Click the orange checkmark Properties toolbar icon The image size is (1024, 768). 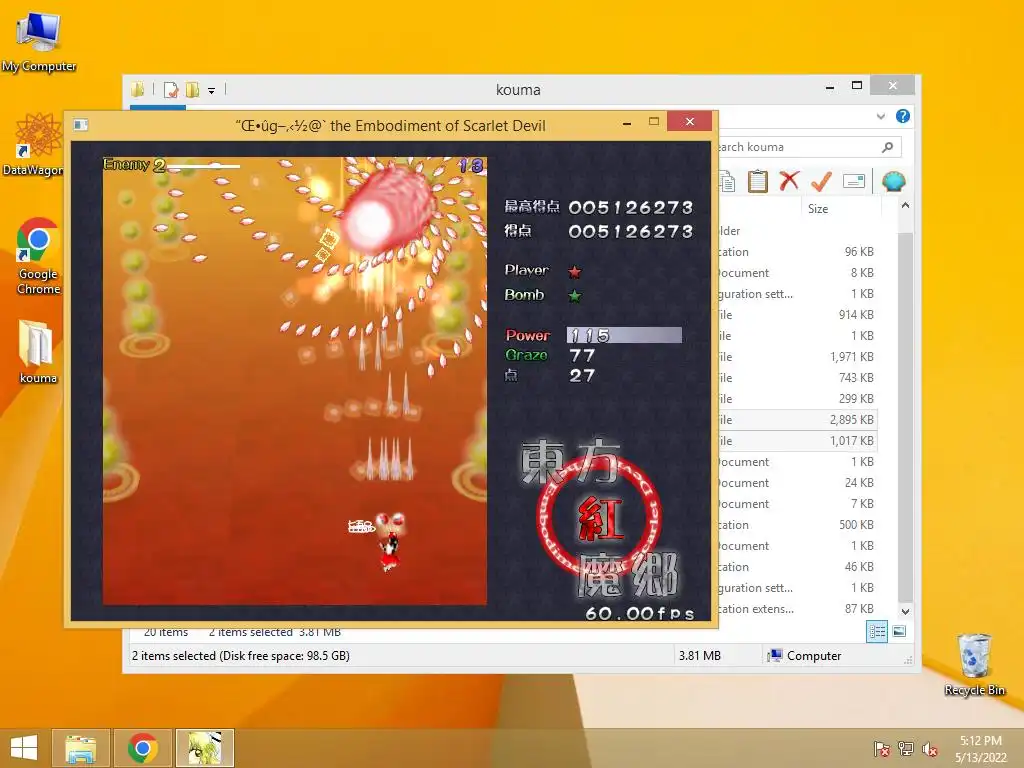[821, 181]
